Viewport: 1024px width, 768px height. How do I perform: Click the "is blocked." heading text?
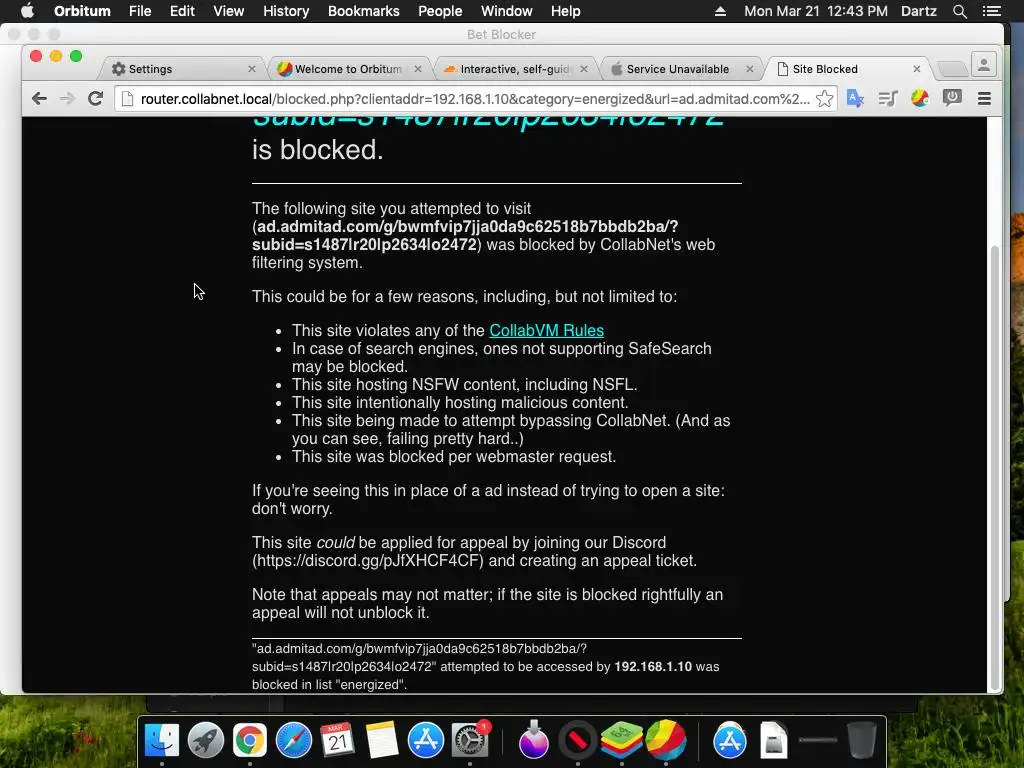tap(318, 150)
